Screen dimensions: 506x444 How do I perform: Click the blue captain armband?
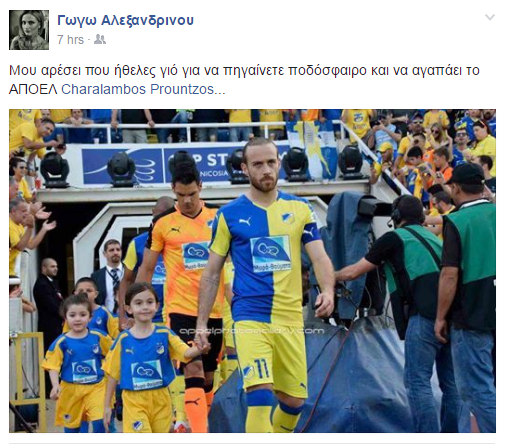pos(310,233)
